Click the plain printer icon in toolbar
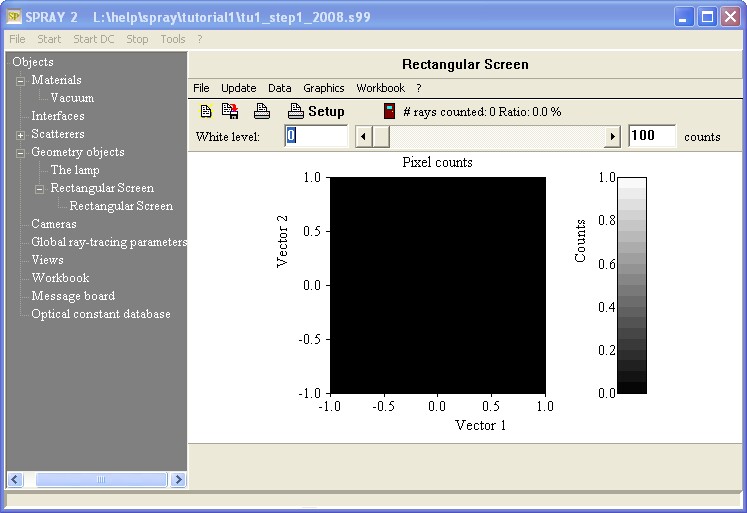This screenshot has height=513, width=747. click(261, 112)
